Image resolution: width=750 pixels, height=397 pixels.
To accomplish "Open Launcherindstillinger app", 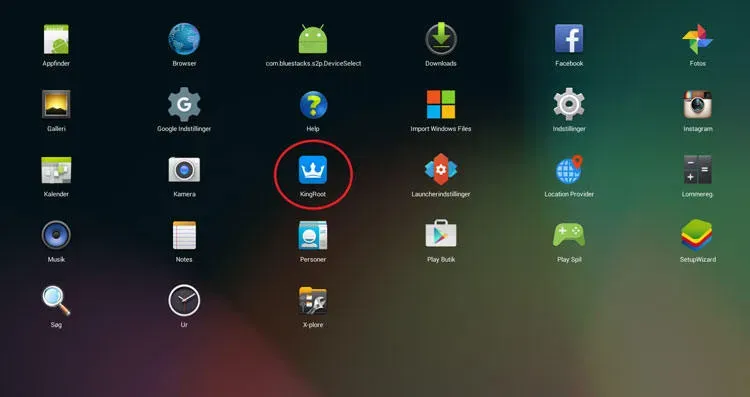I will tap(441, 169).
